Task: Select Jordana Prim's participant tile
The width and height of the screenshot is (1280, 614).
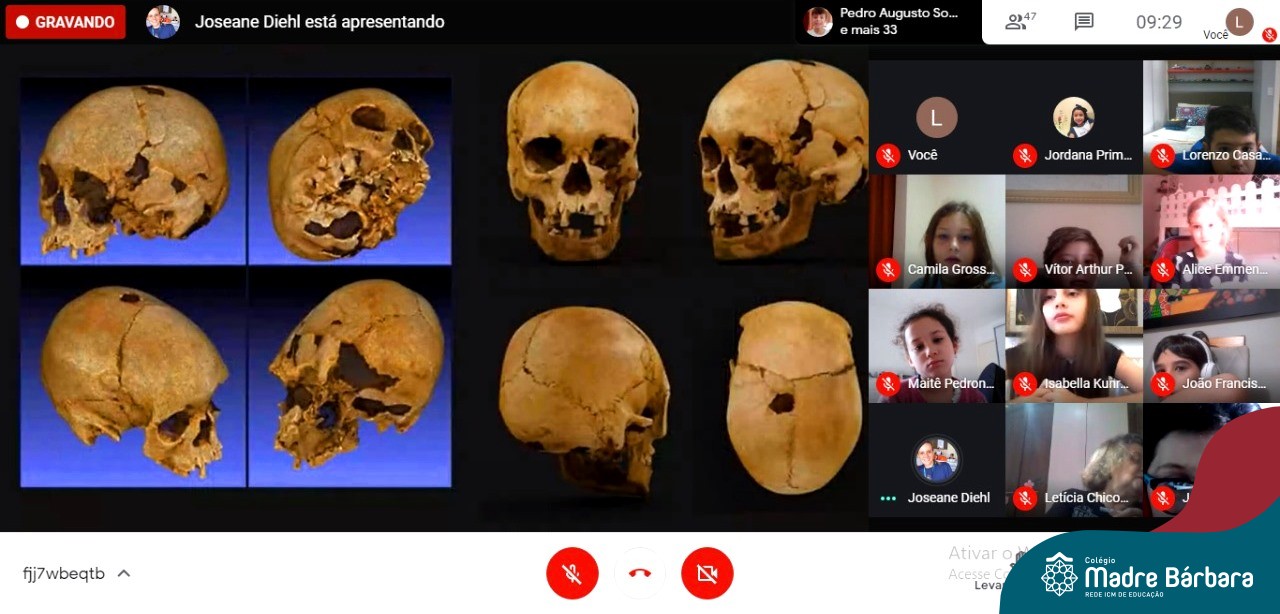Action: (x=1074, y=117)
